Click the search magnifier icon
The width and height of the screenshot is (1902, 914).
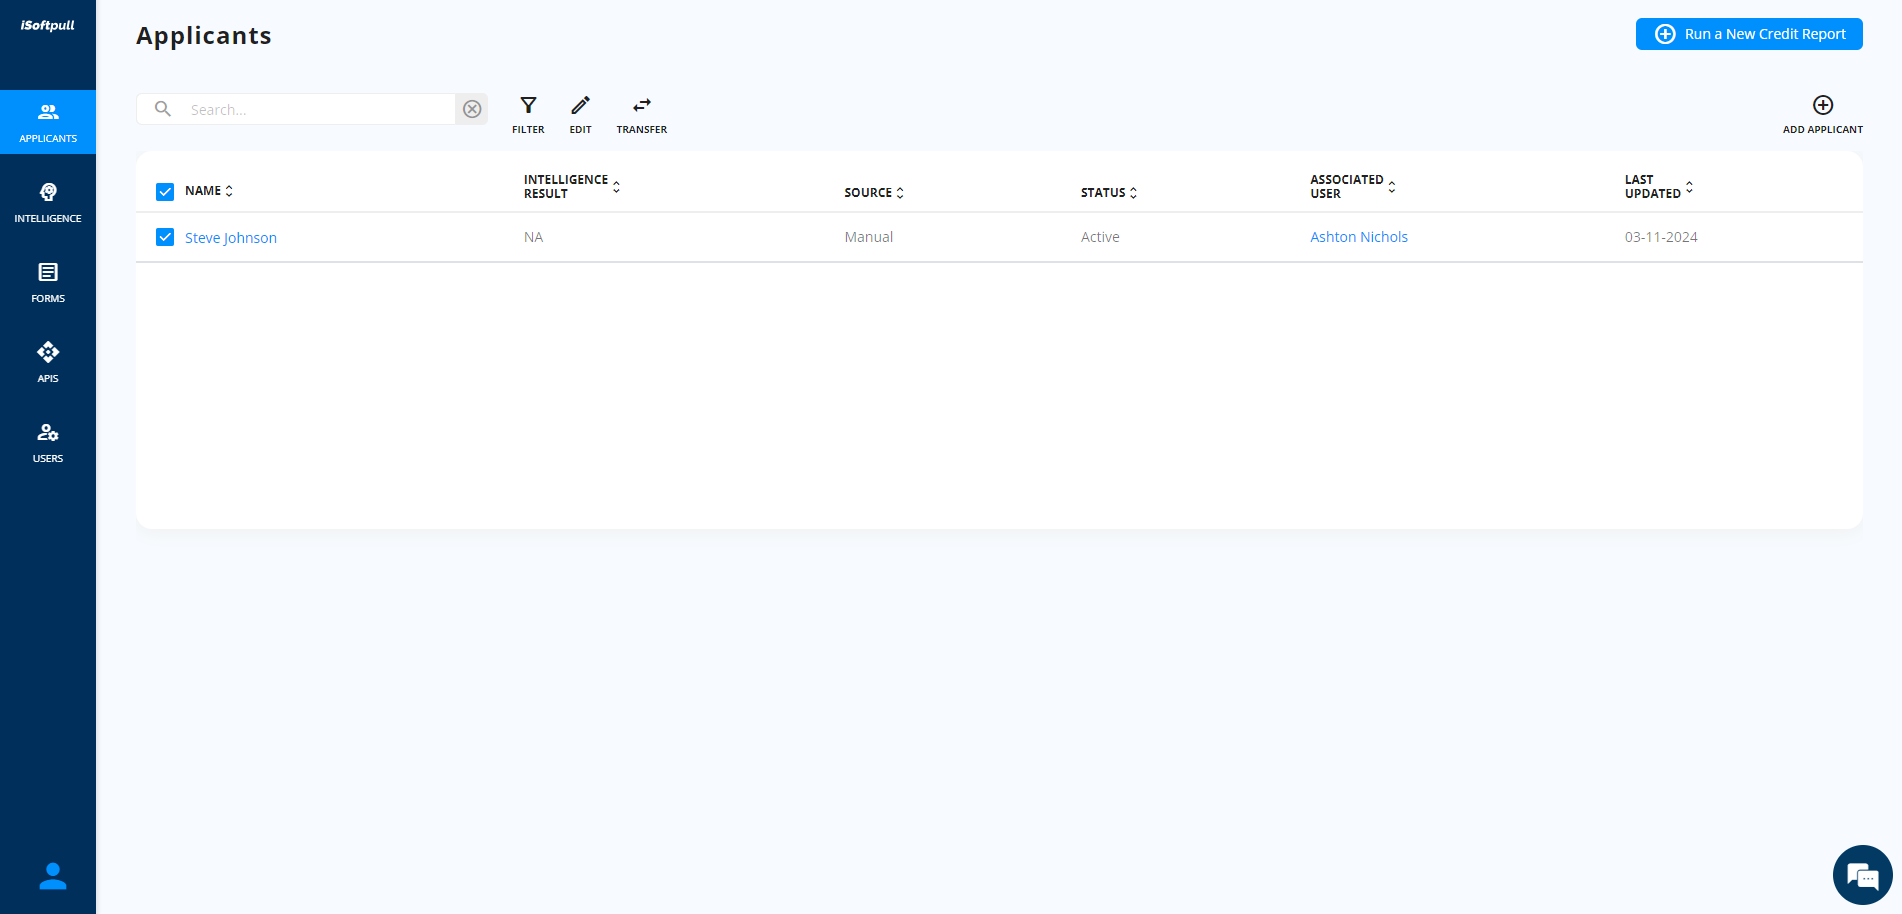click(163, 109)
